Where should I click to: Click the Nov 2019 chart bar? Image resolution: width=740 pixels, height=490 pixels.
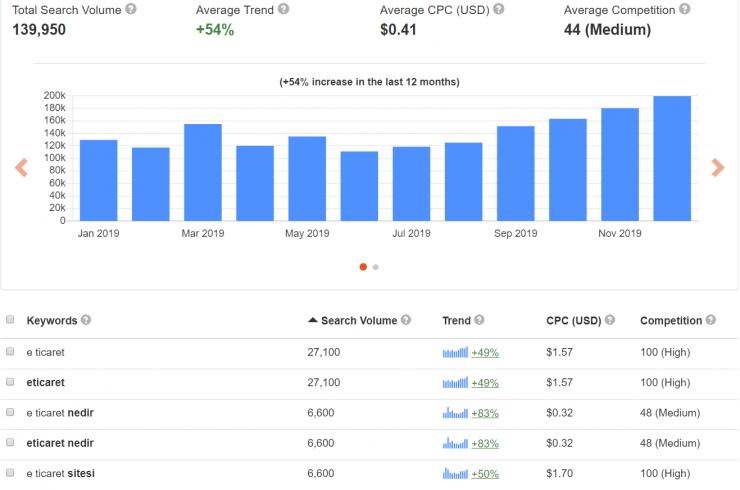tap(620, 164)
